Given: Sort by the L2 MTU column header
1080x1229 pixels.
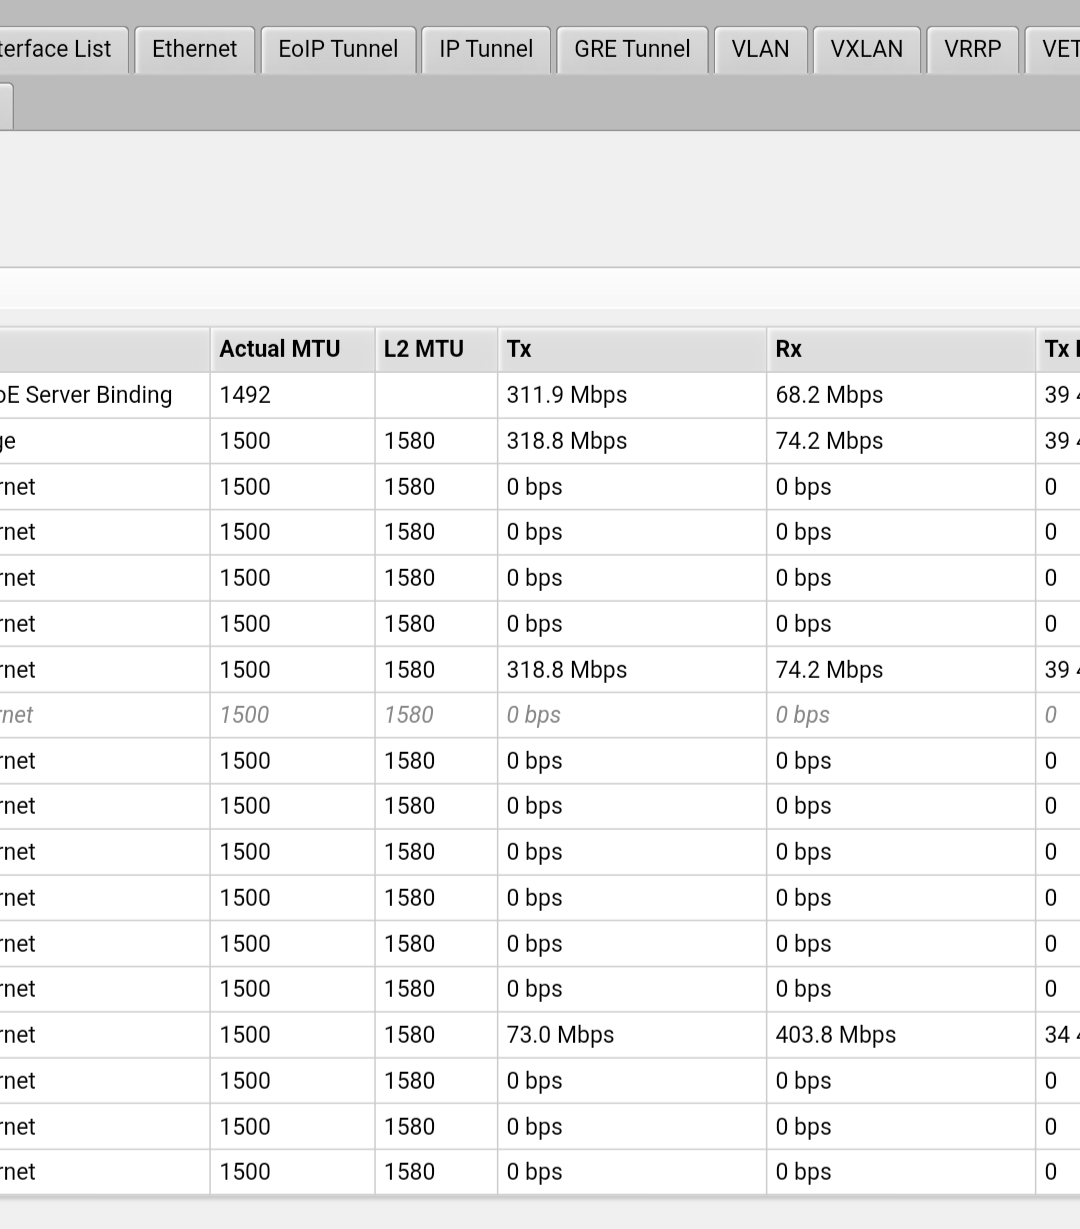Looking at the screenshot, I should pos(423,349).
